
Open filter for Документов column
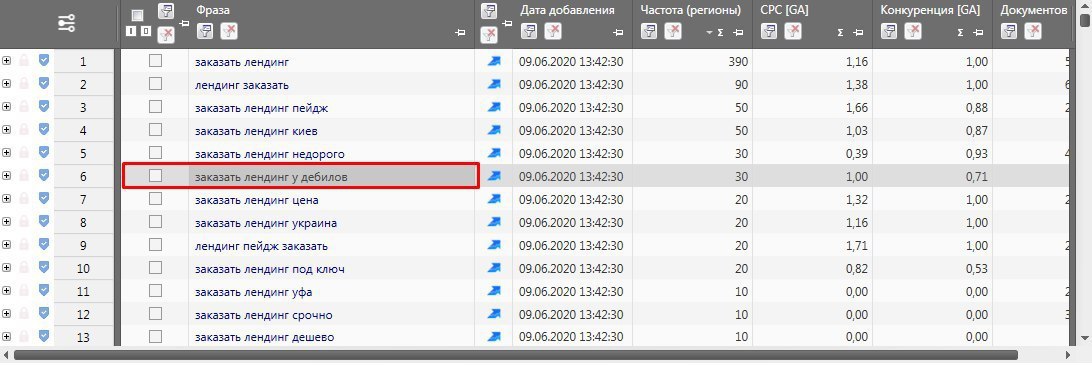coord(1009,31)
